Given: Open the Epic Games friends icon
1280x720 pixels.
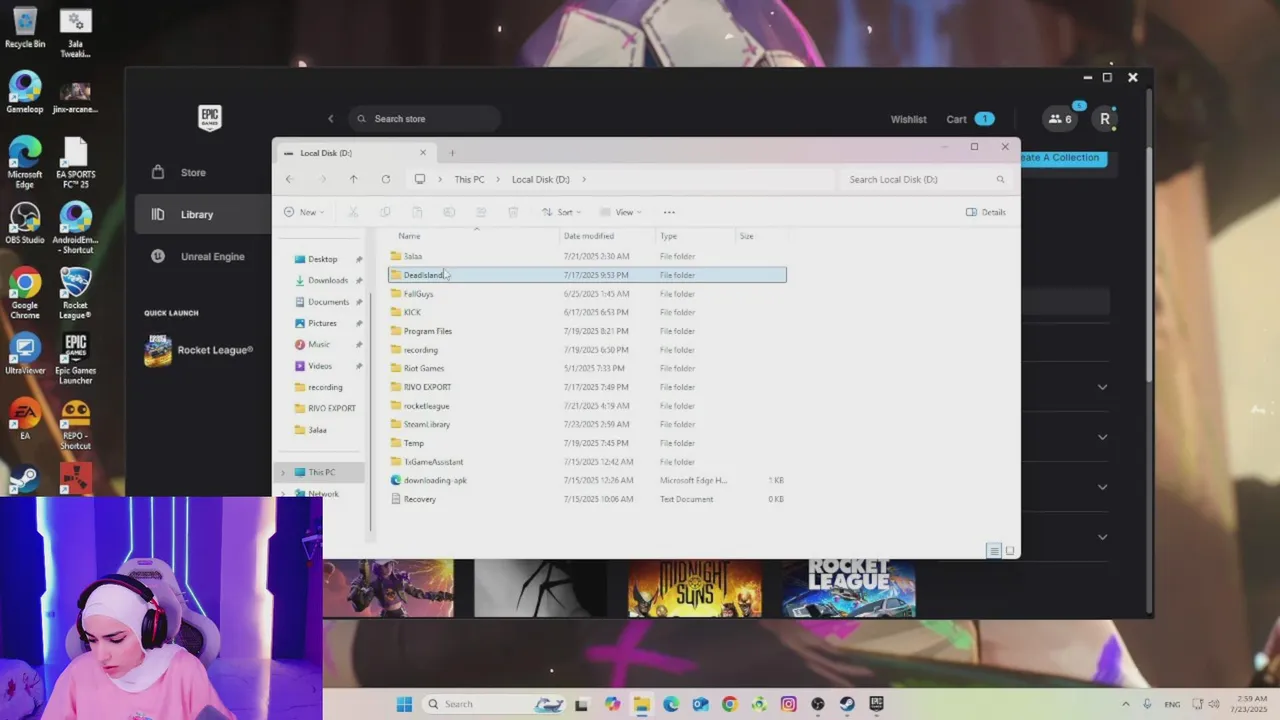Looking at the screenshot, I should (x=1059, y=119).
